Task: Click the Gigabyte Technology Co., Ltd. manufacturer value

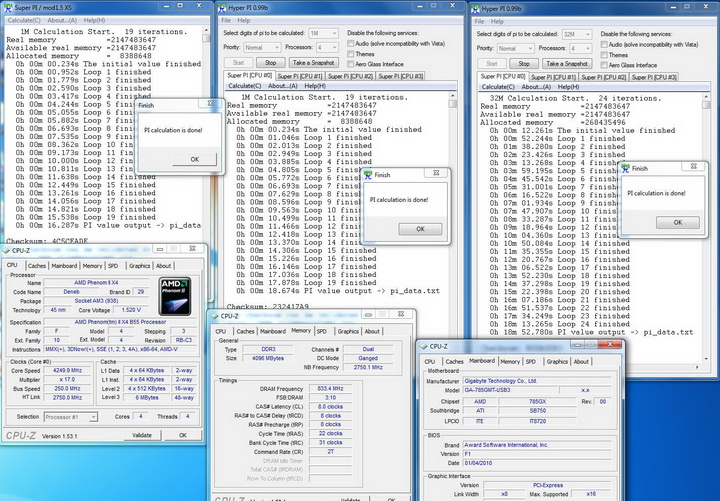Action: (x=537, y=381)
